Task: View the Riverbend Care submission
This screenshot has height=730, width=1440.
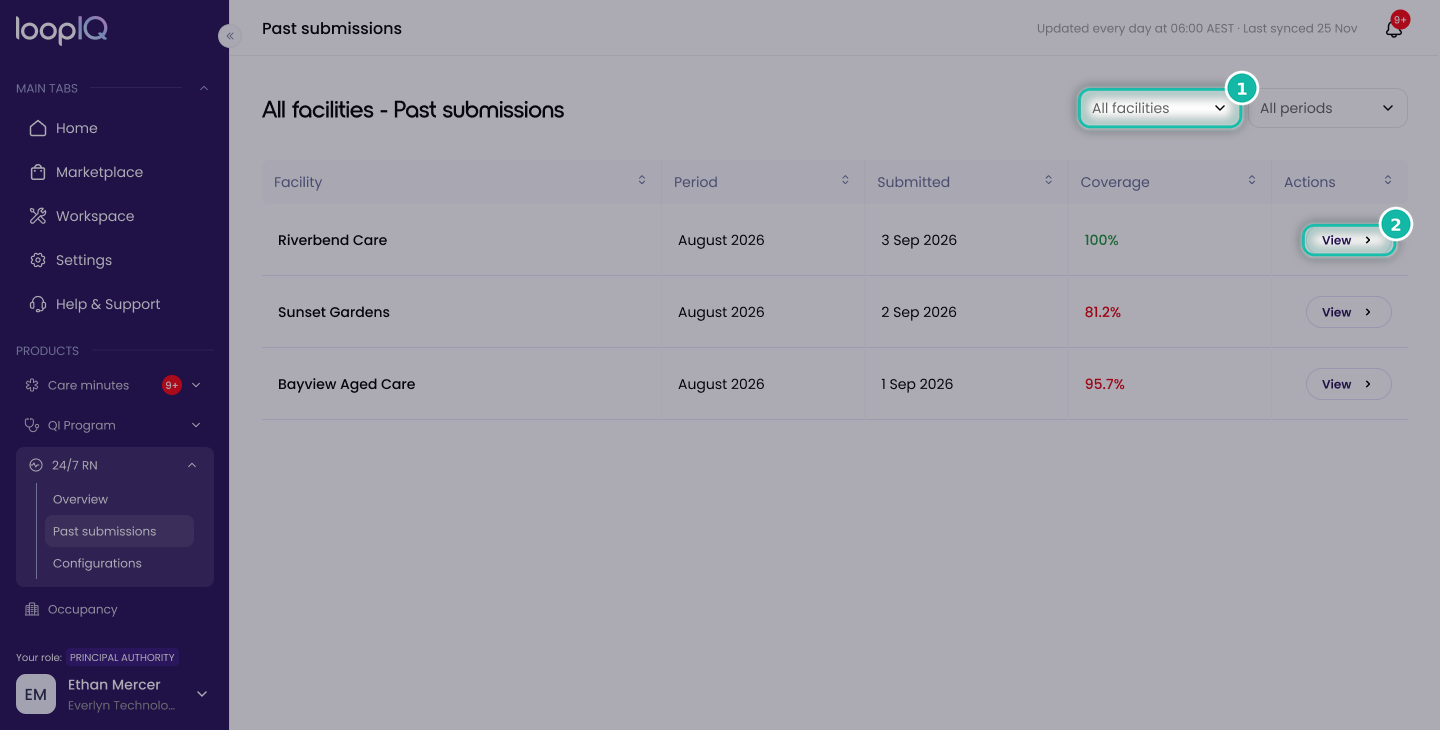Action: [x=1348, y=240]
